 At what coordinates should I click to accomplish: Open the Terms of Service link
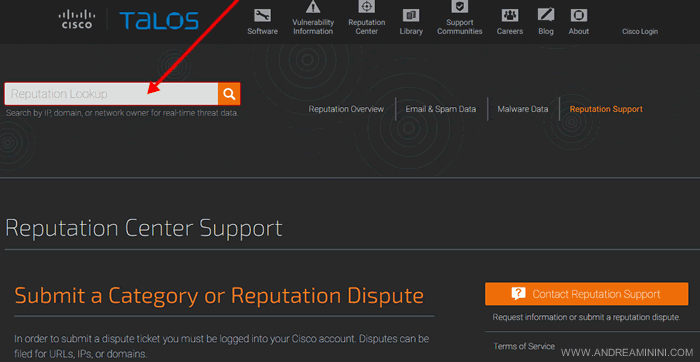pyautogui.click(x=524, y=346)
